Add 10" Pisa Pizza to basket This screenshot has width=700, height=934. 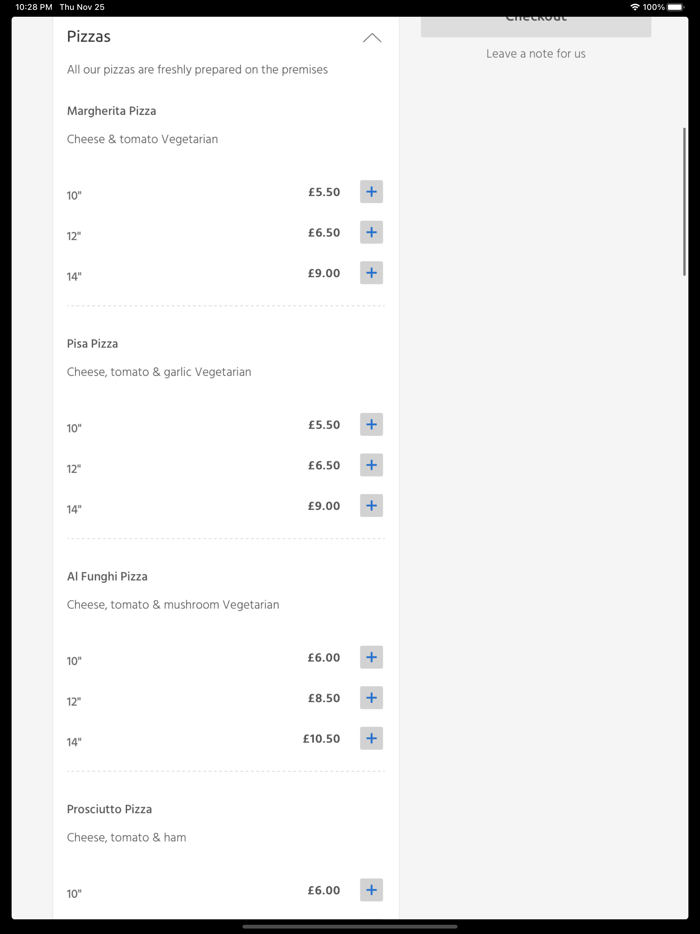tap(371, 425)
